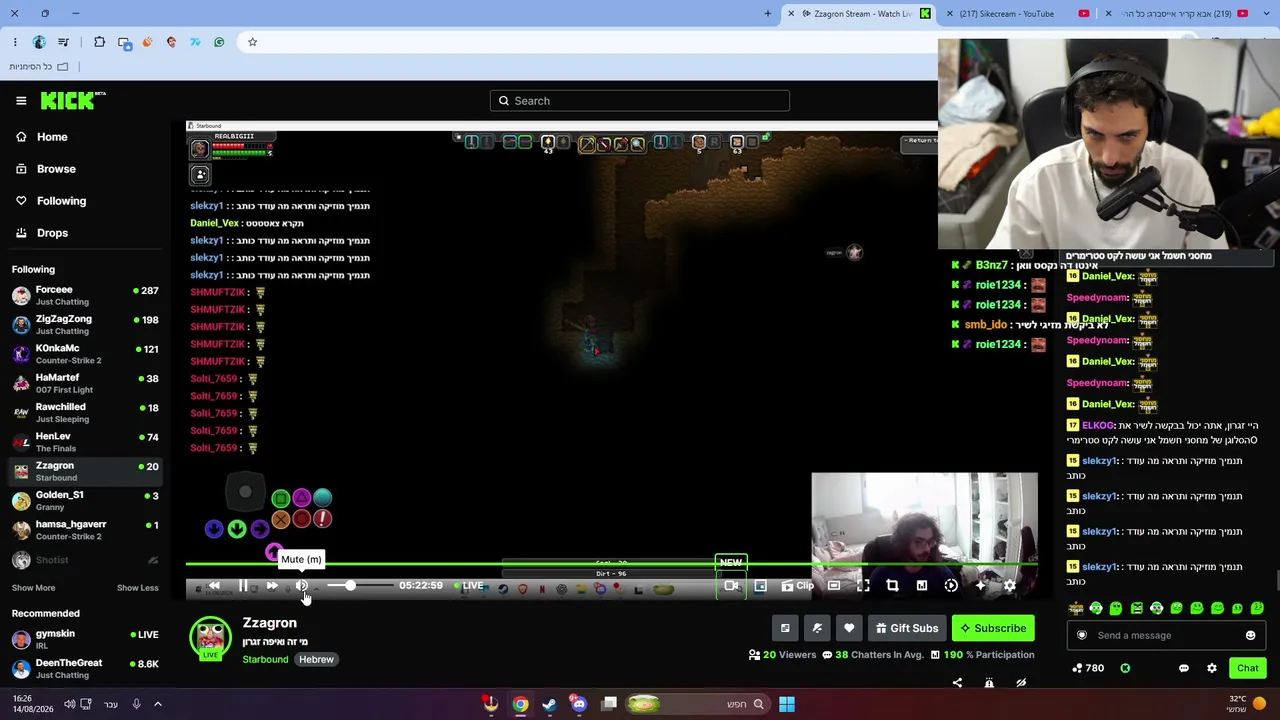
Task: Mute the stream volume
Action: [301, 586]
